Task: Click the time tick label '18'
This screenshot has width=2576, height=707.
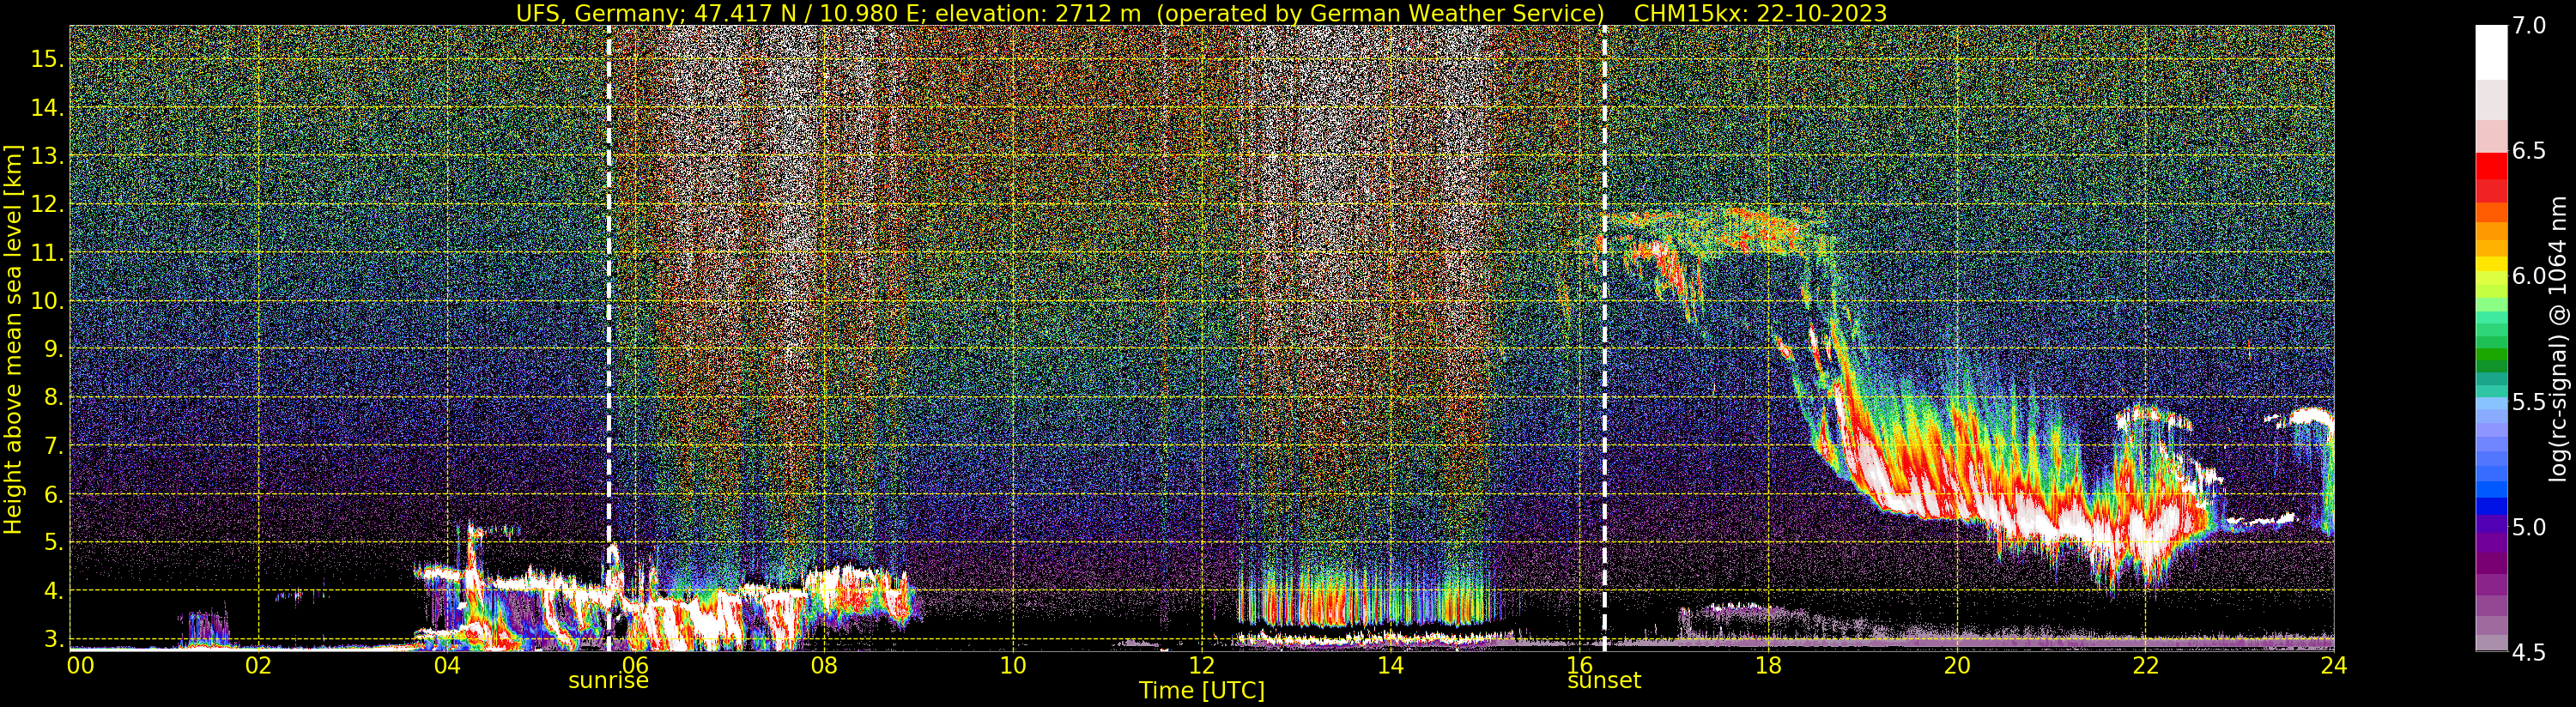Action: (x=1768, y=665)
